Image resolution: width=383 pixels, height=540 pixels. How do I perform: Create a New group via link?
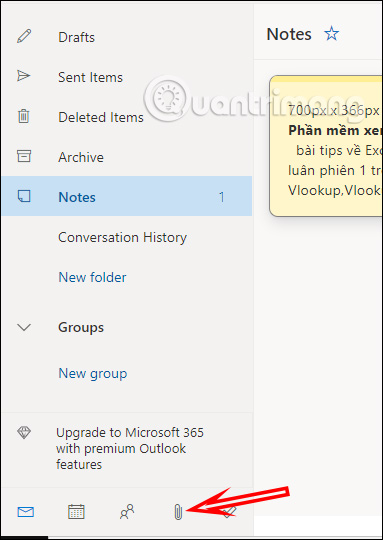coord(93,374)
